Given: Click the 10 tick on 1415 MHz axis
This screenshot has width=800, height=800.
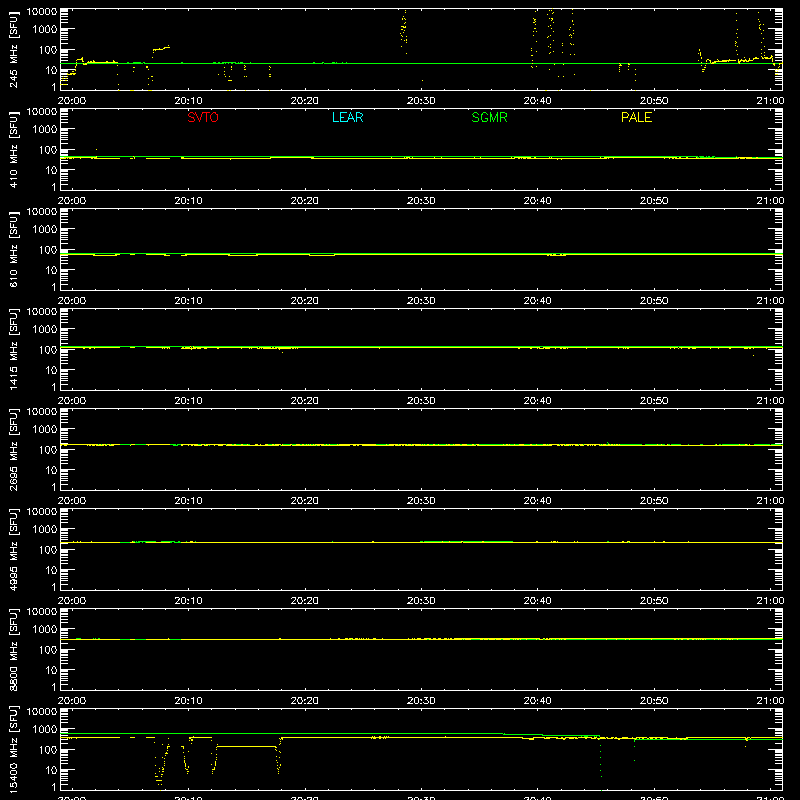Looking at the screenshot, I should 52,370.
